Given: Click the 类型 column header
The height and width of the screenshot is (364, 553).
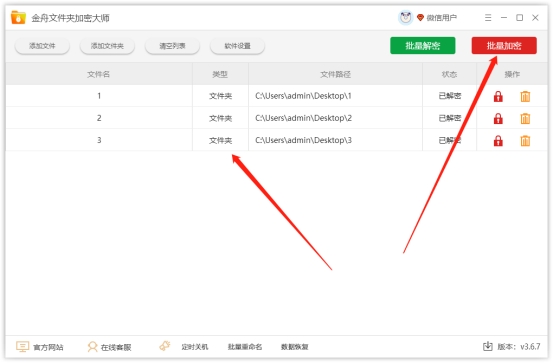Looking at the screenshot, I should [220, 74].
